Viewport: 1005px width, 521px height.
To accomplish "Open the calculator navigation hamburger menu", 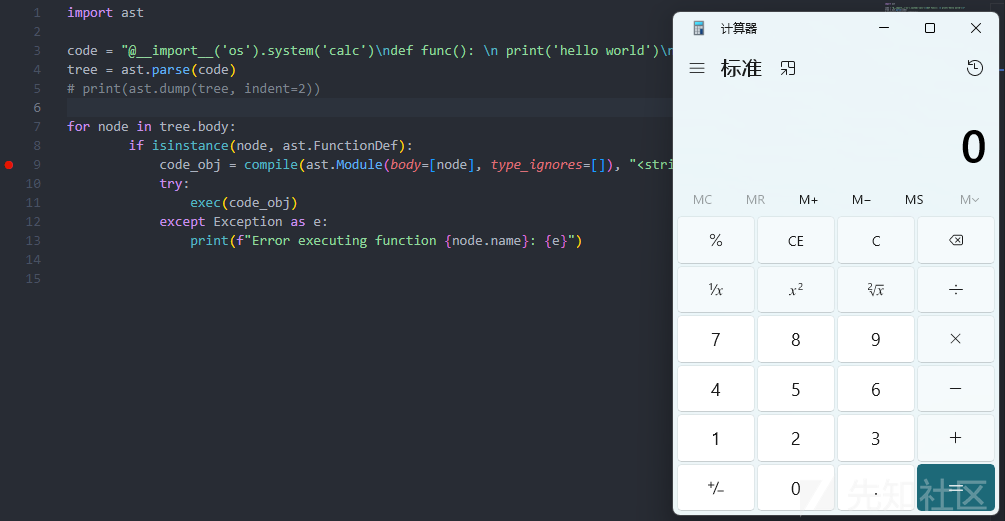I will click(697, 68).
